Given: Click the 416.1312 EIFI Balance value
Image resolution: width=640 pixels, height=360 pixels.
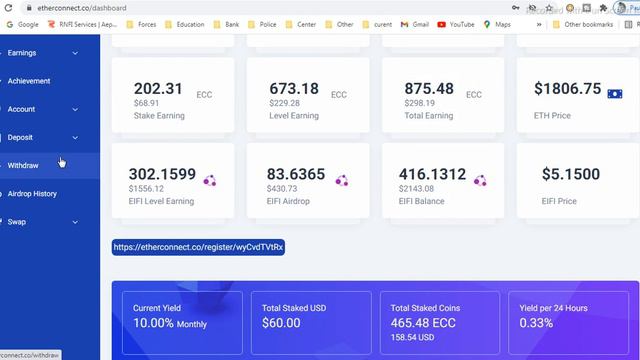Looking at the screenshot, I should tap(432, 174).
